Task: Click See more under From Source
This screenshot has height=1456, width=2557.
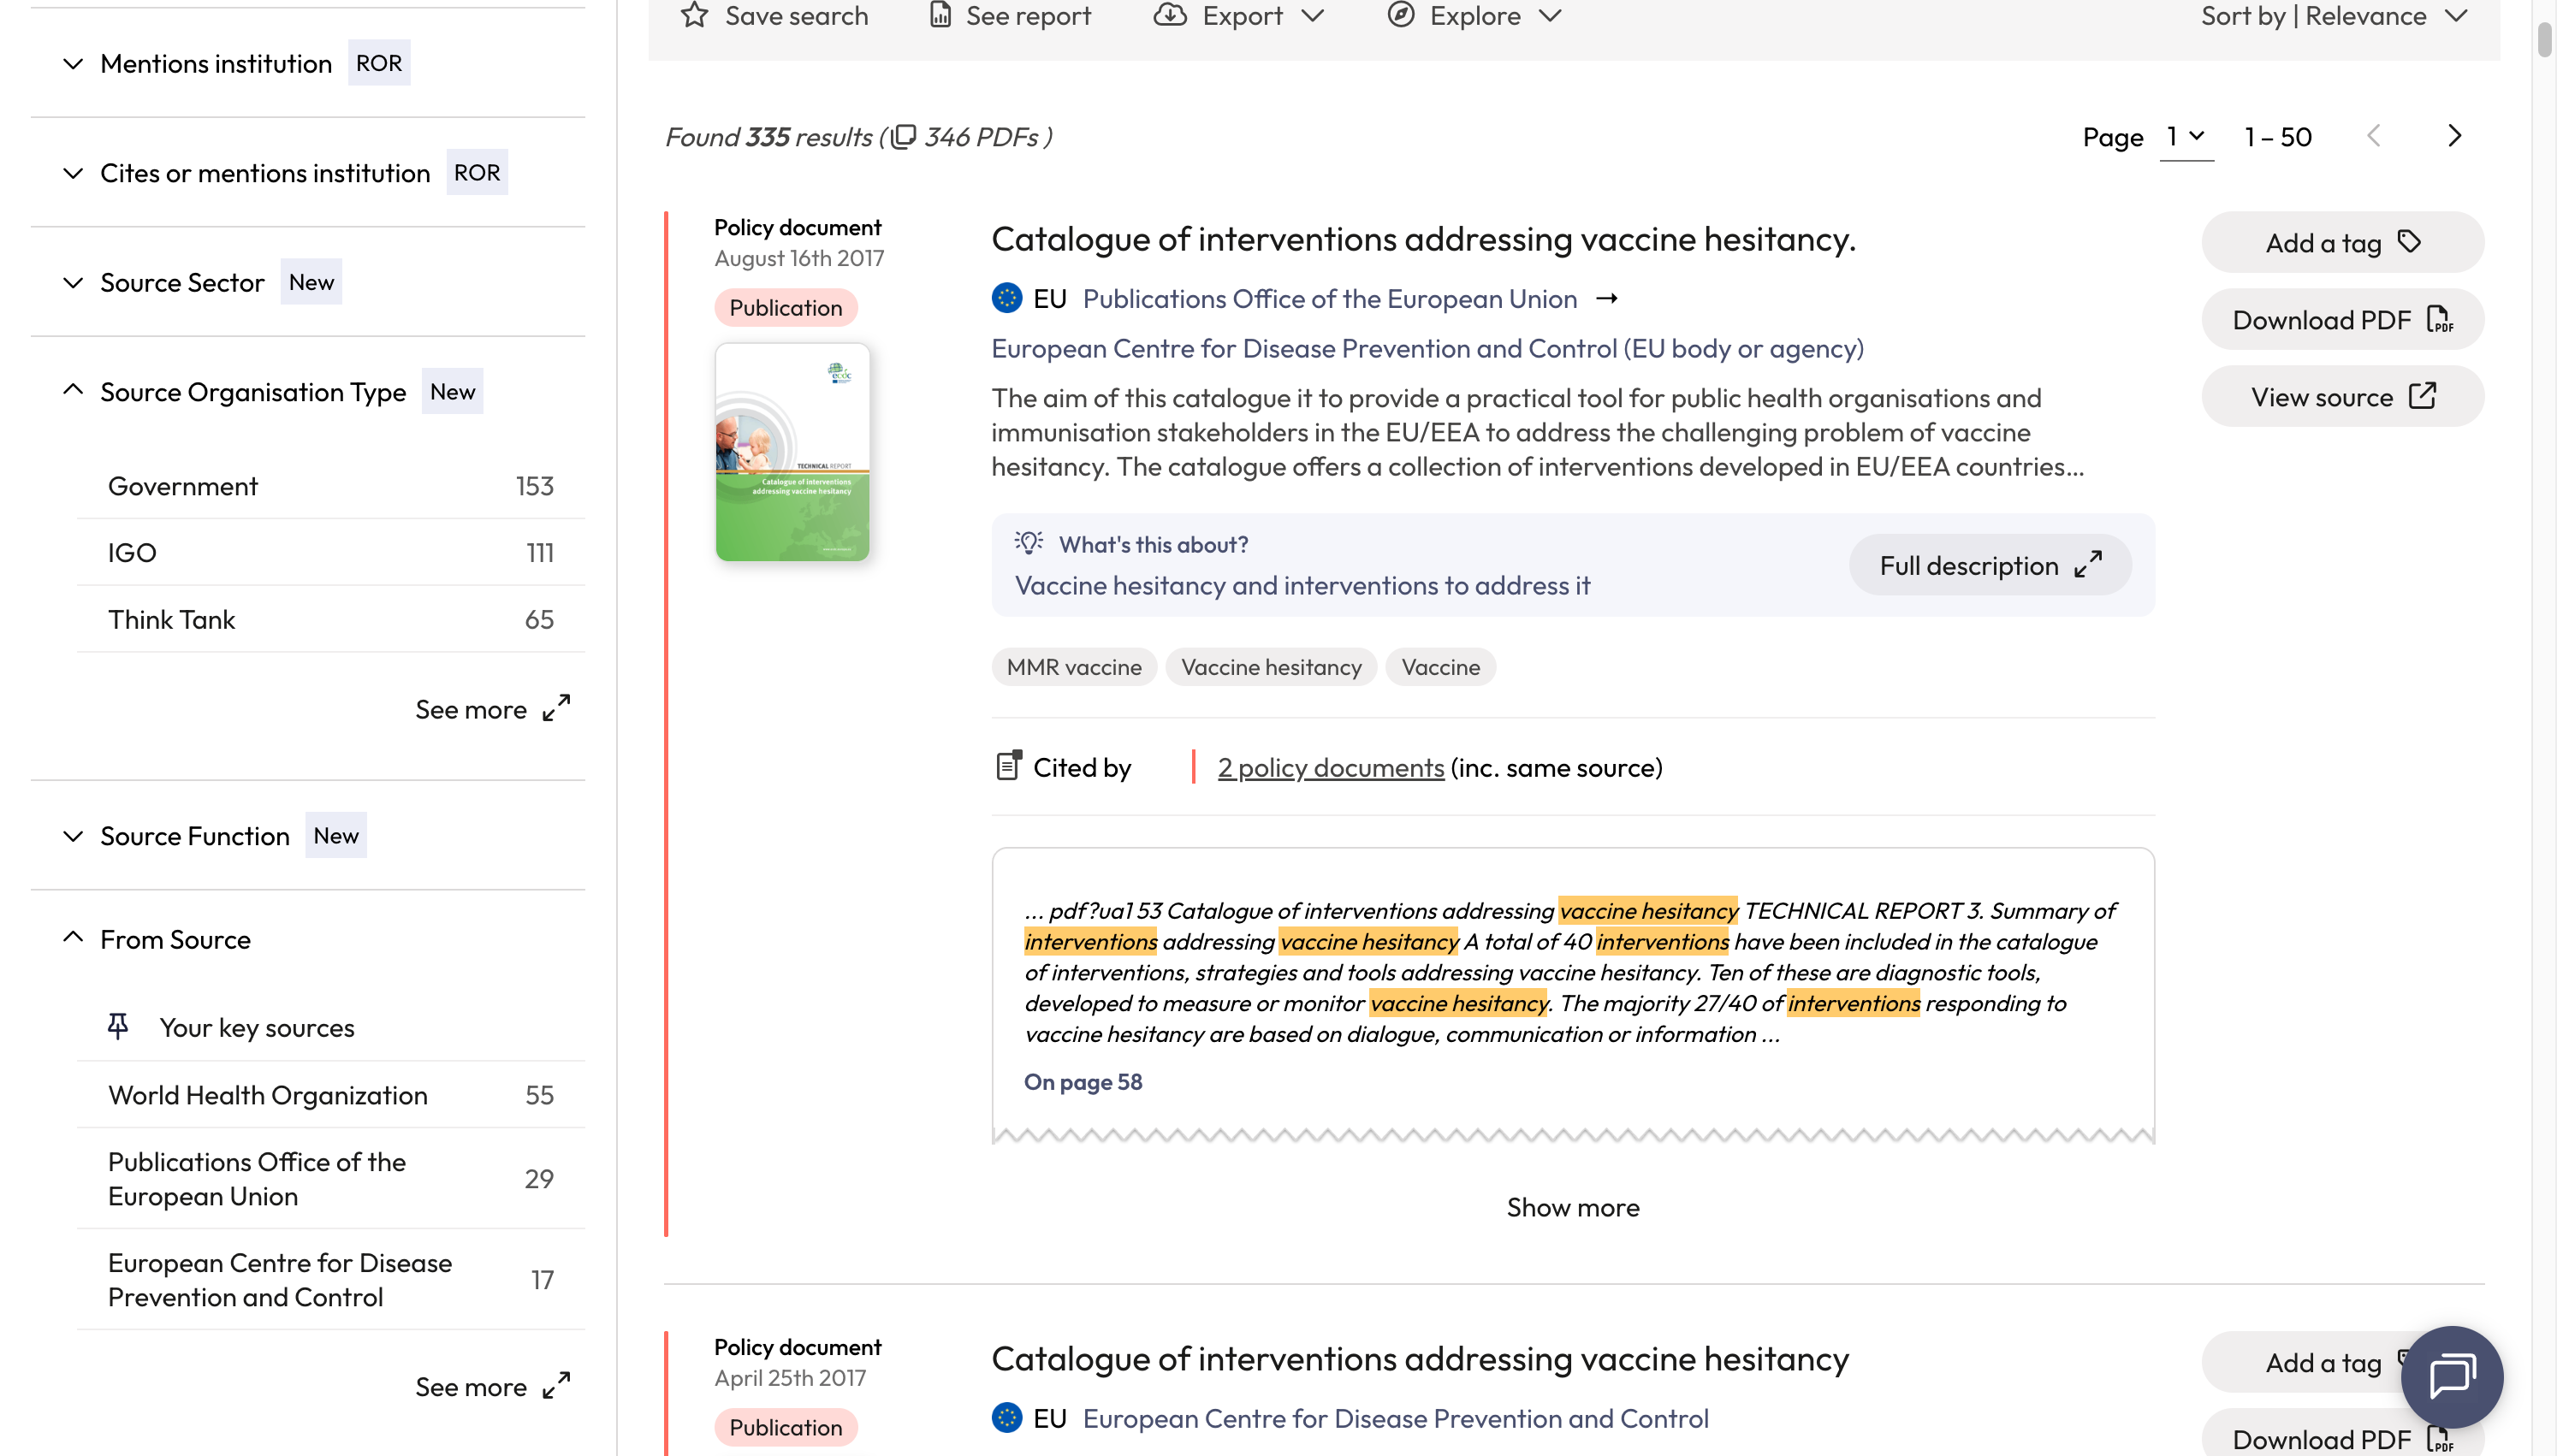Action: (x=492, y=1387)
